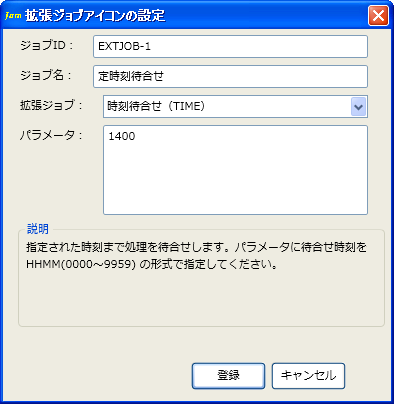
Task: Click the EXTJOB-1 text in the ID field
Action: click(x=124, y=46)
